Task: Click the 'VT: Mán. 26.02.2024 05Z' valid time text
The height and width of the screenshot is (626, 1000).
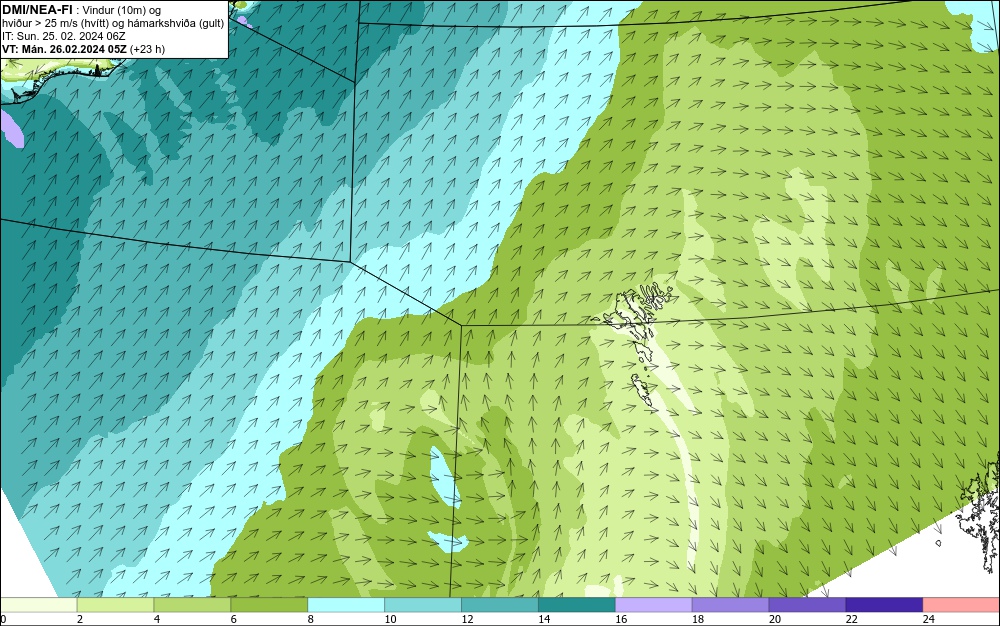Action: [x=64, y=49]
